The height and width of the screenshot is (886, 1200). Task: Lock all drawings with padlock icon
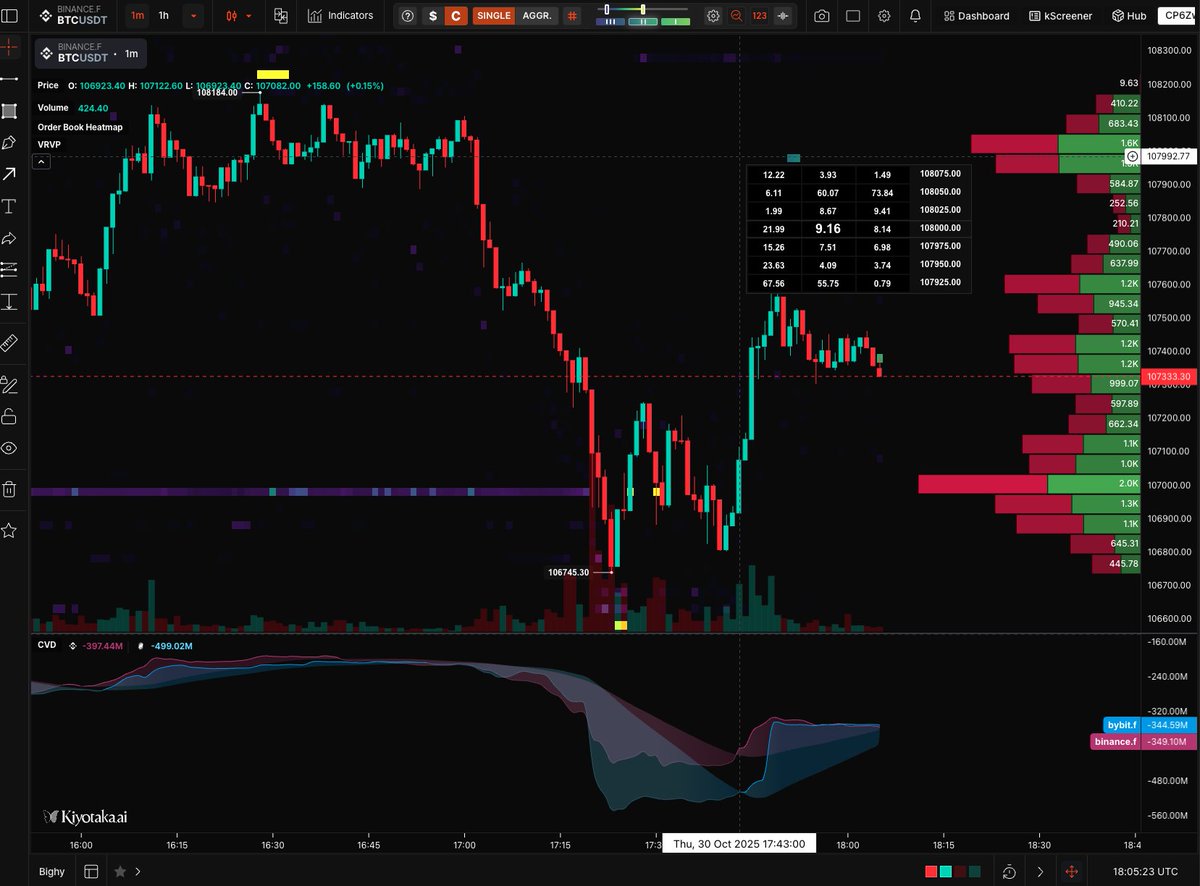tap(9, 416)
